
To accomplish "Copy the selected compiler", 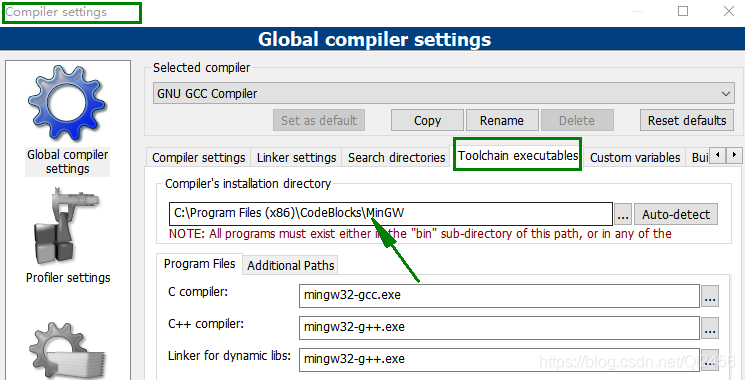I will tap(427, 120).
